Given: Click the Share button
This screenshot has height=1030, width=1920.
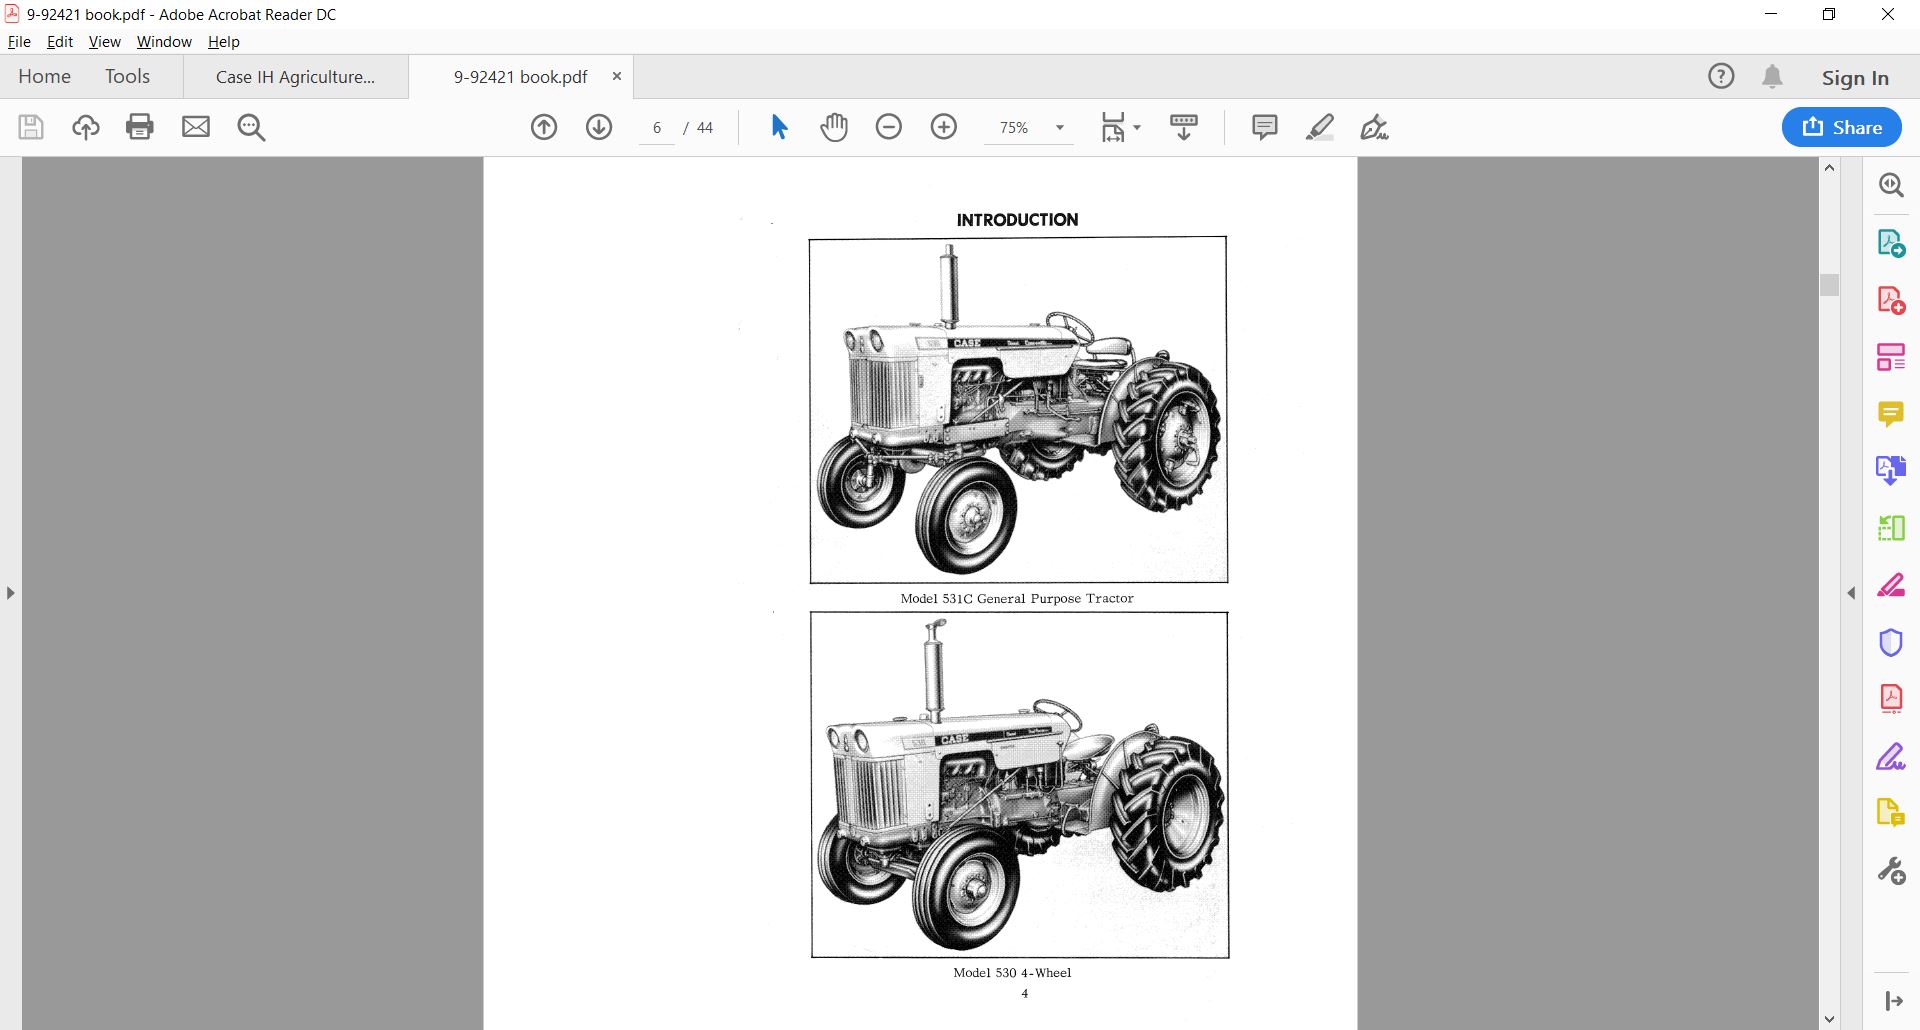Looking at the screenshot, I should [x=1841, y=127].
